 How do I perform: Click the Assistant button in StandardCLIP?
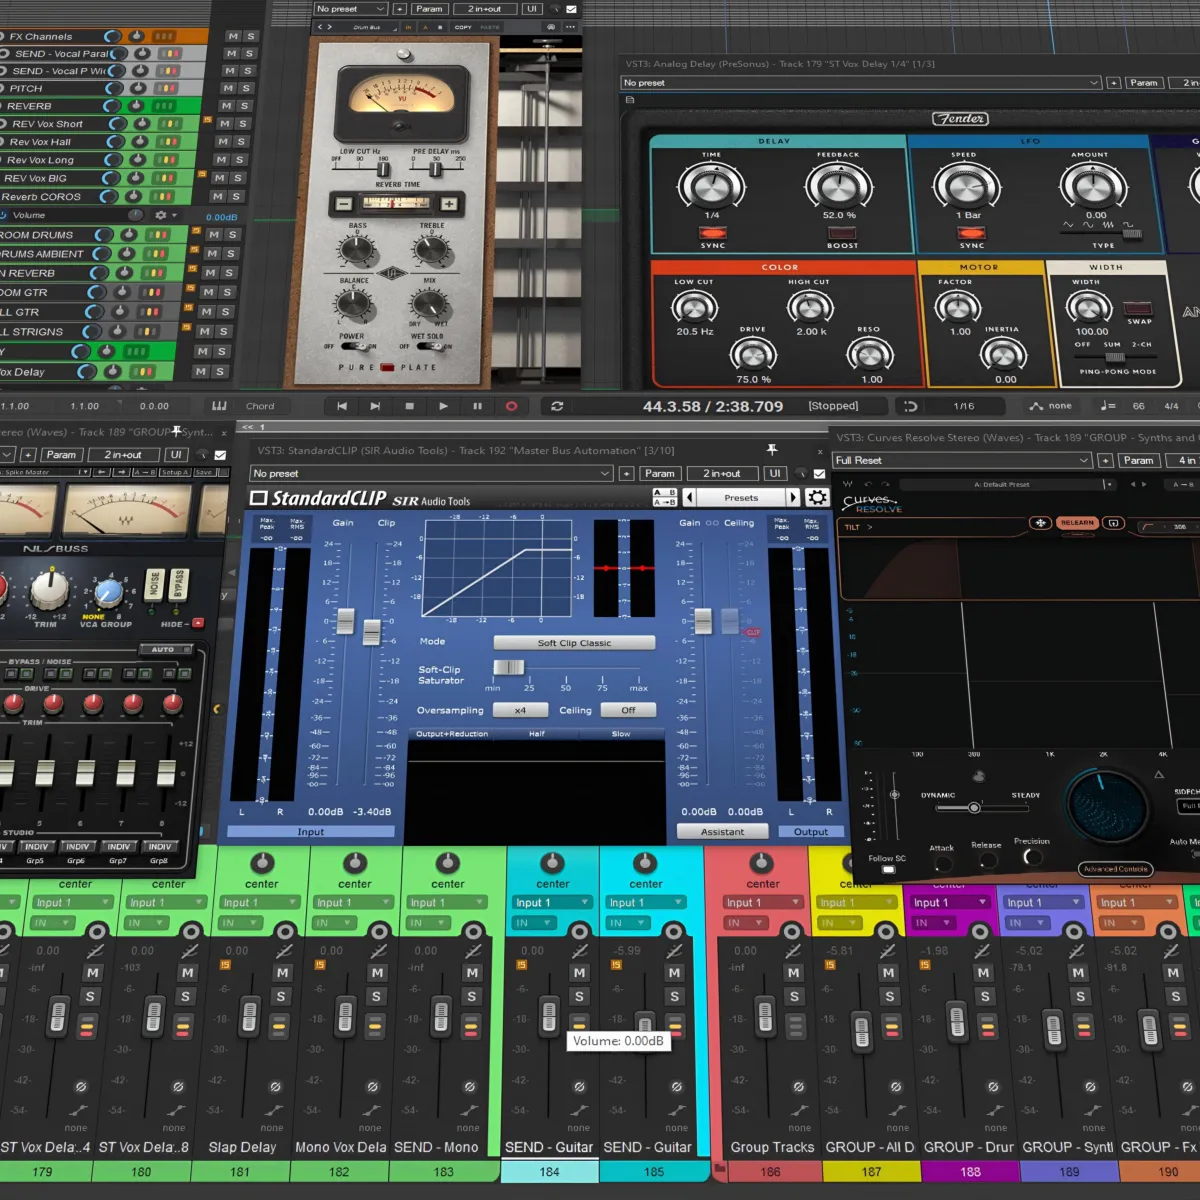[x=722, y=832]
